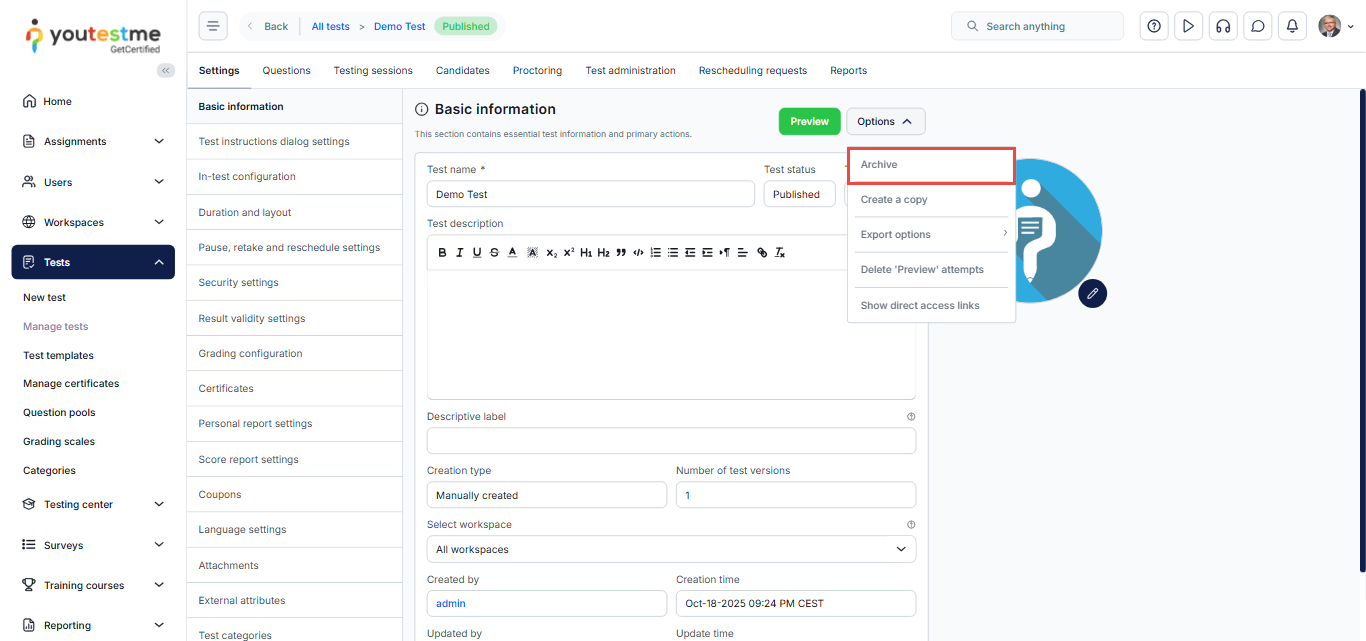Toggle underline formatting in description editor

click(477, 253)
